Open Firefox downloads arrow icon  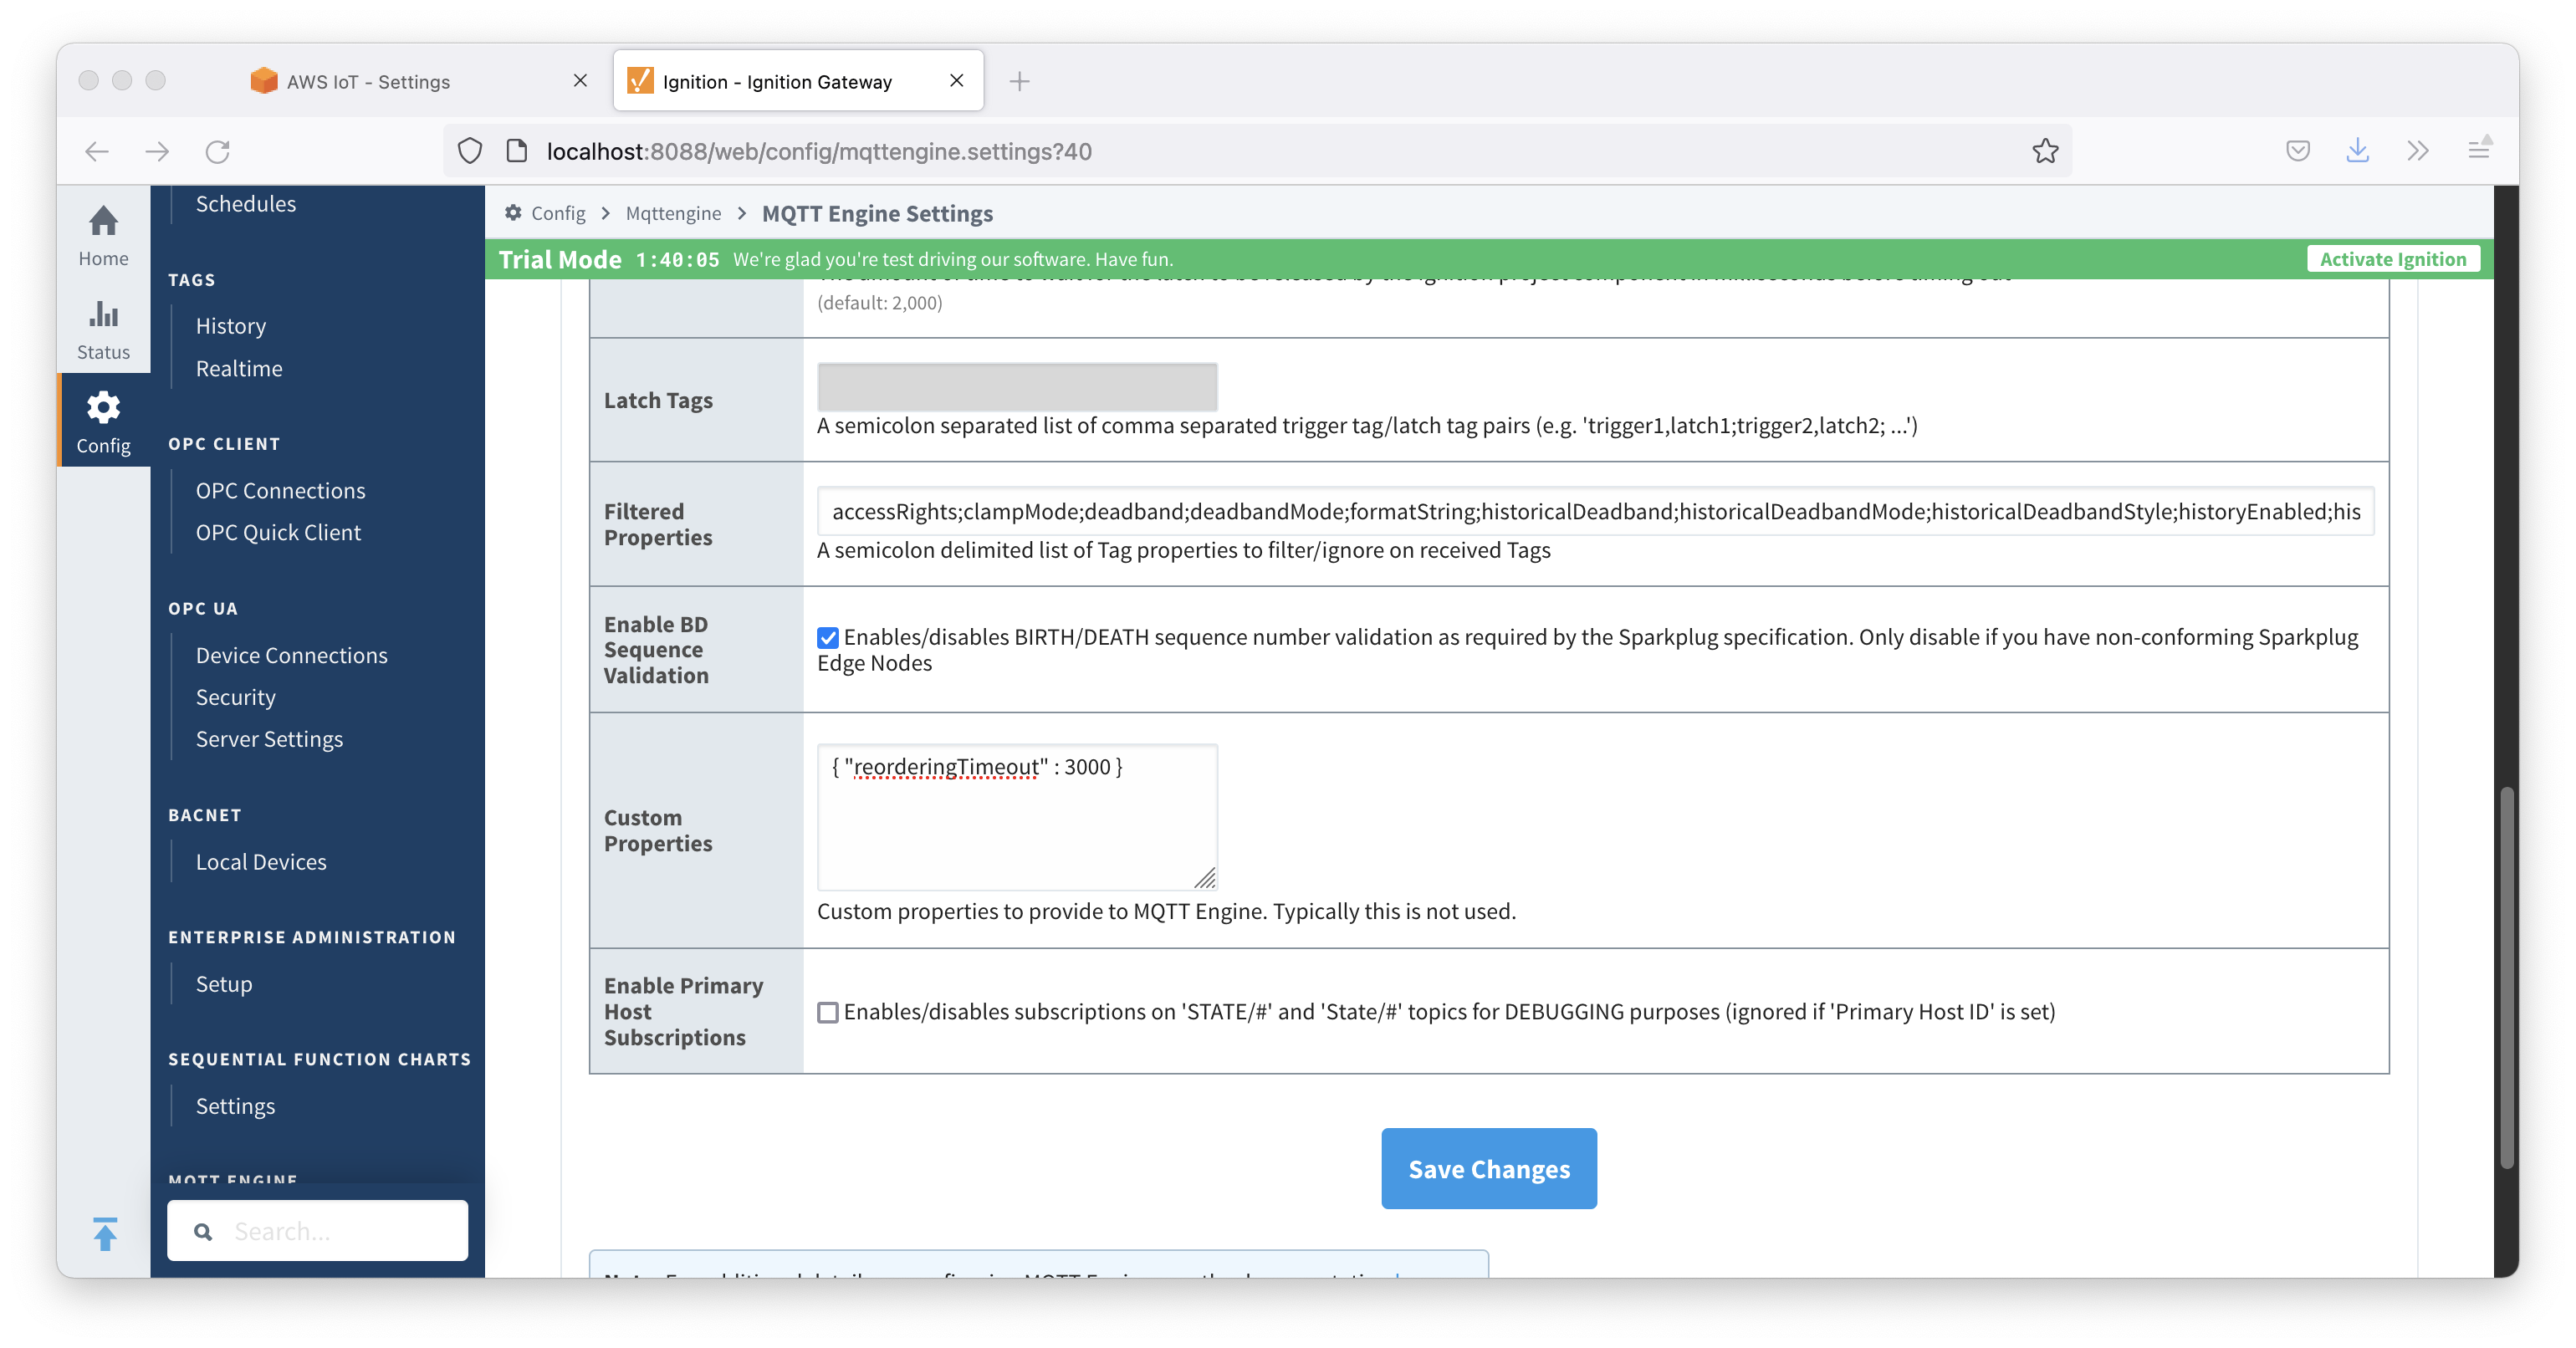(x=2357, y=151)
